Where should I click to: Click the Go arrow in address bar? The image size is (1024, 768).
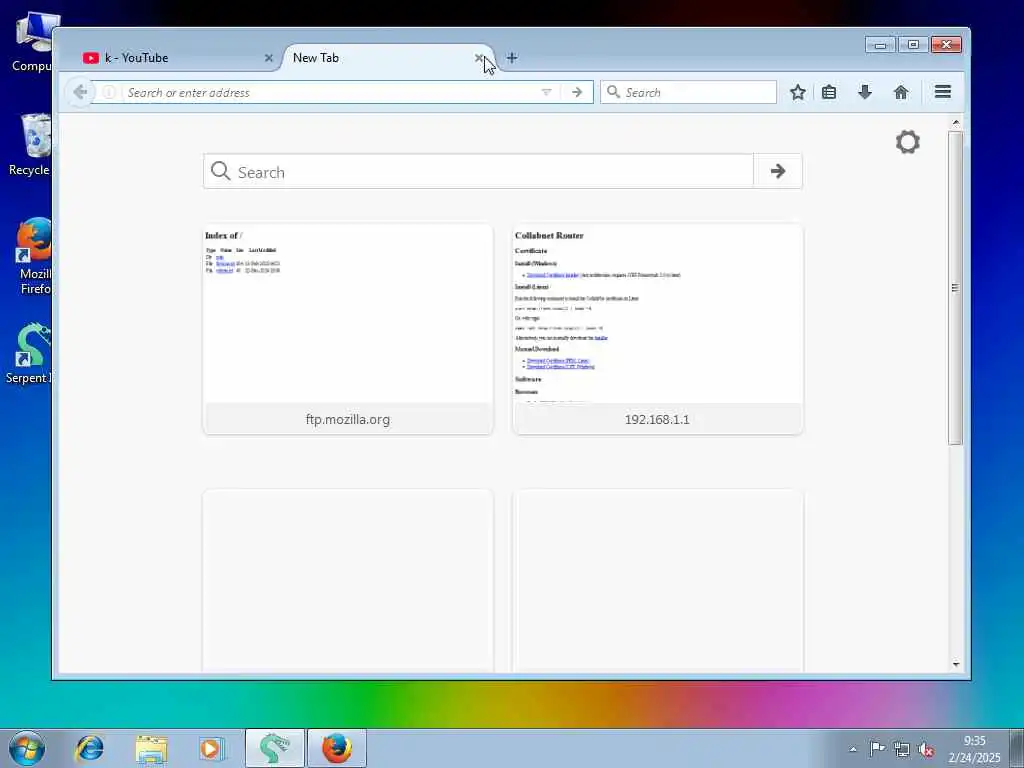(x=577, y=92)
